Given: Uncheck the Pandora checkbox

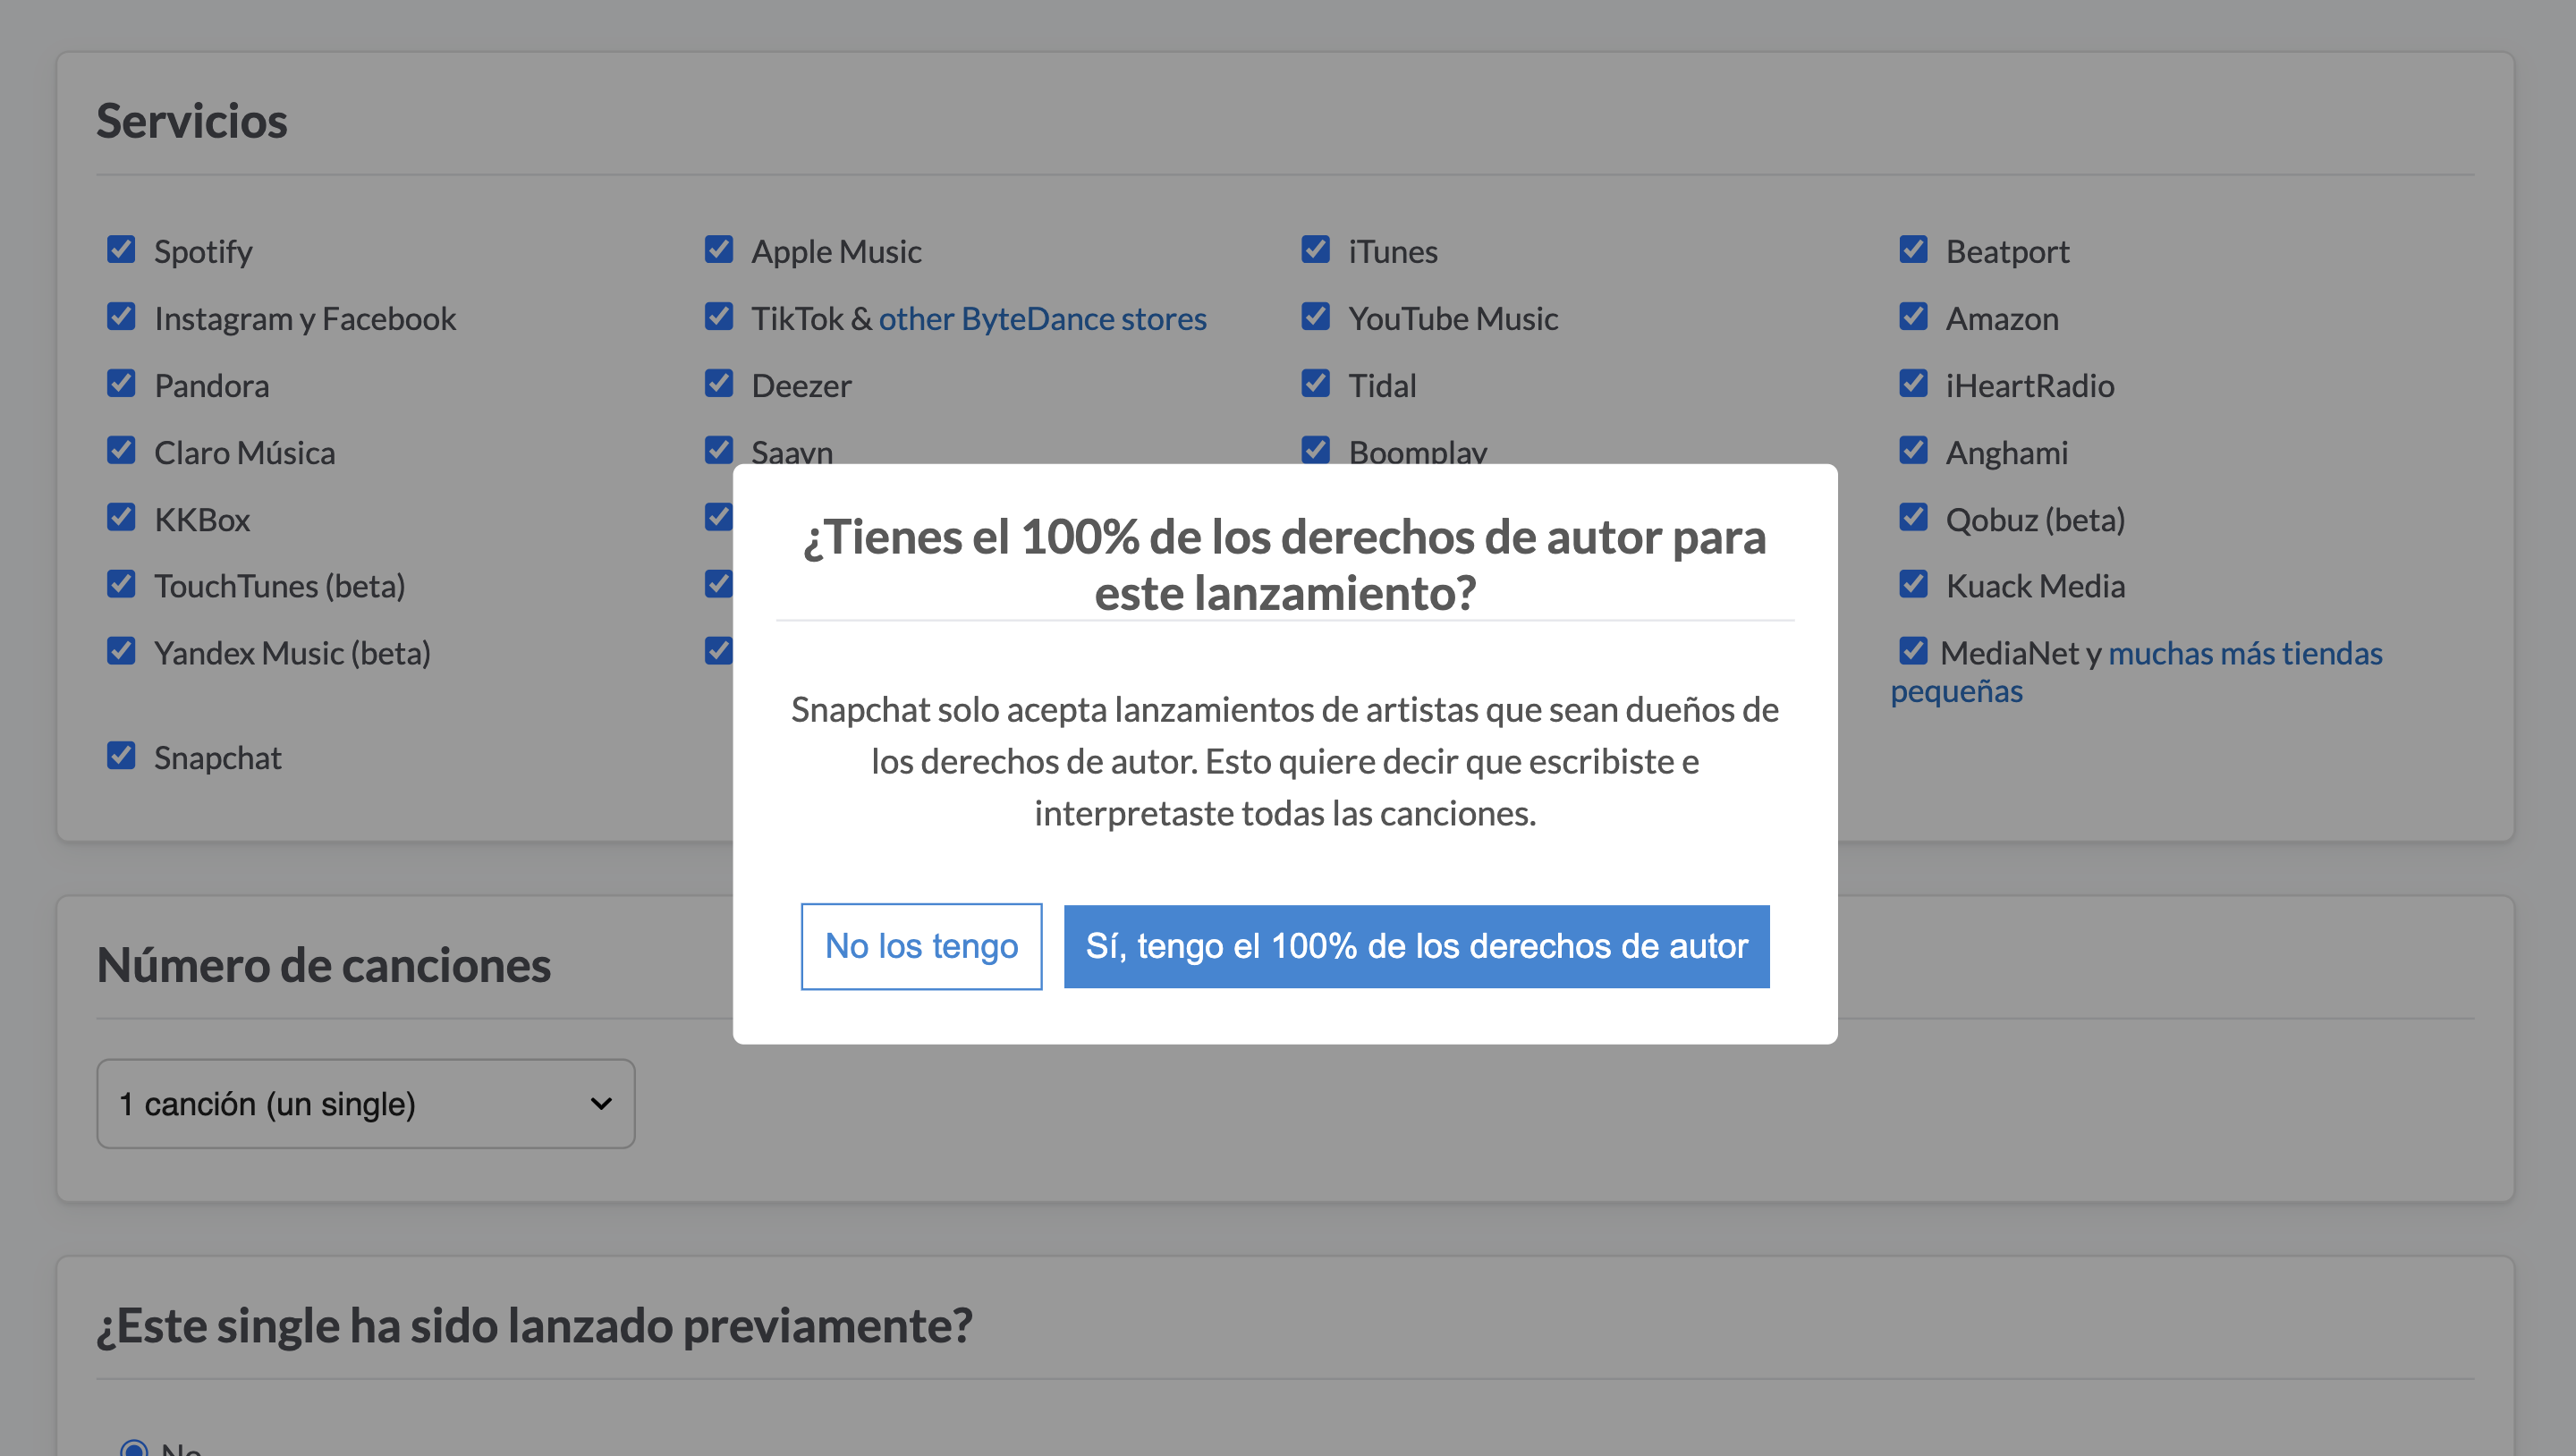Looking at the screenshot, I should [121, 383].
